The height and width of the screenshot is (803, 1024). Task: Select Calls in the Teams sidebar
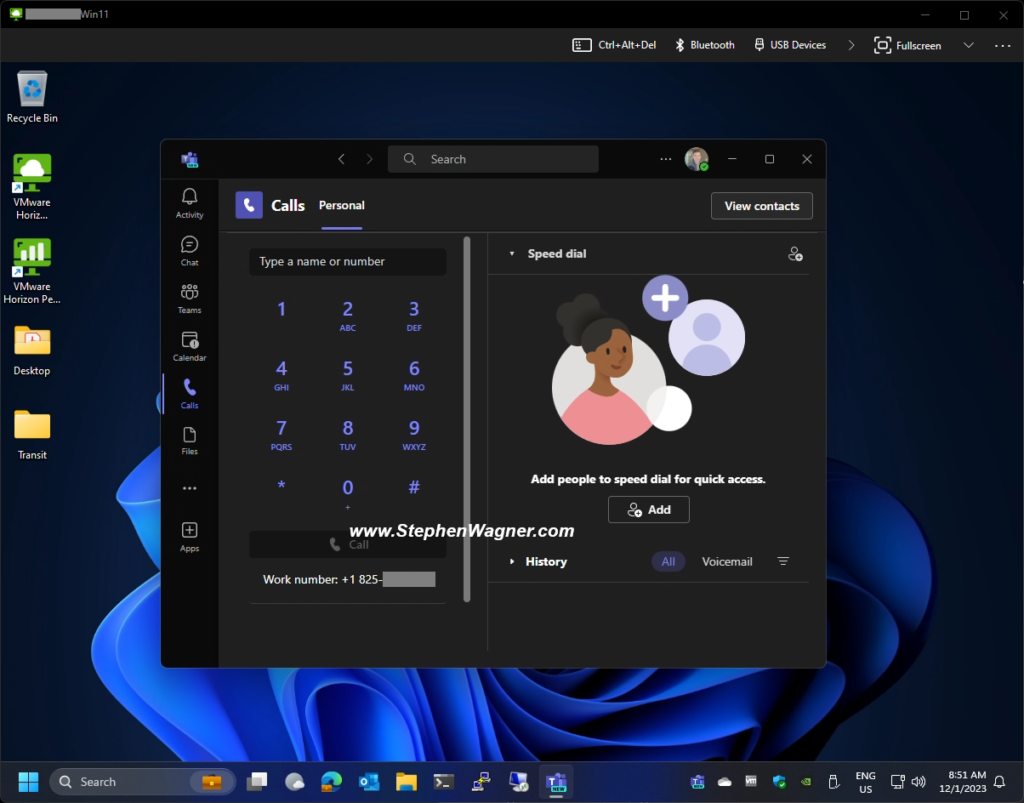click(189, 394)
